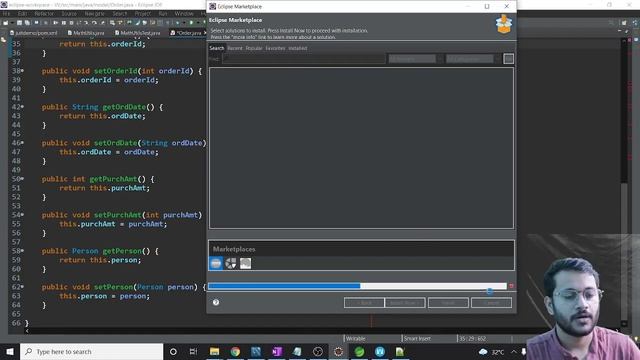The height and width of the screenshot is (360, 640).
Task: Collapse the setPurchAmt method at line 54
Action: (22, 215)
